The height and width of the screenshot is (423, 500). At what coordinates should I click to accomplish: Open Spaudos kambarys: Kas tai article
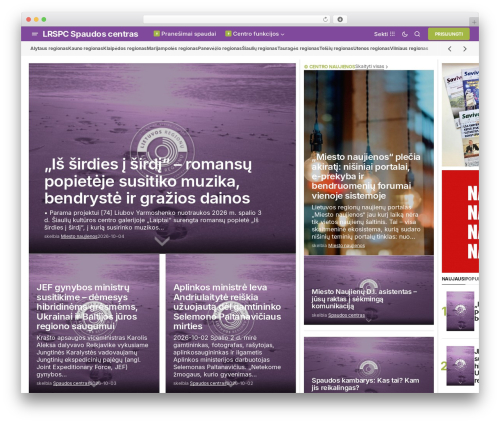coord(365,384)
